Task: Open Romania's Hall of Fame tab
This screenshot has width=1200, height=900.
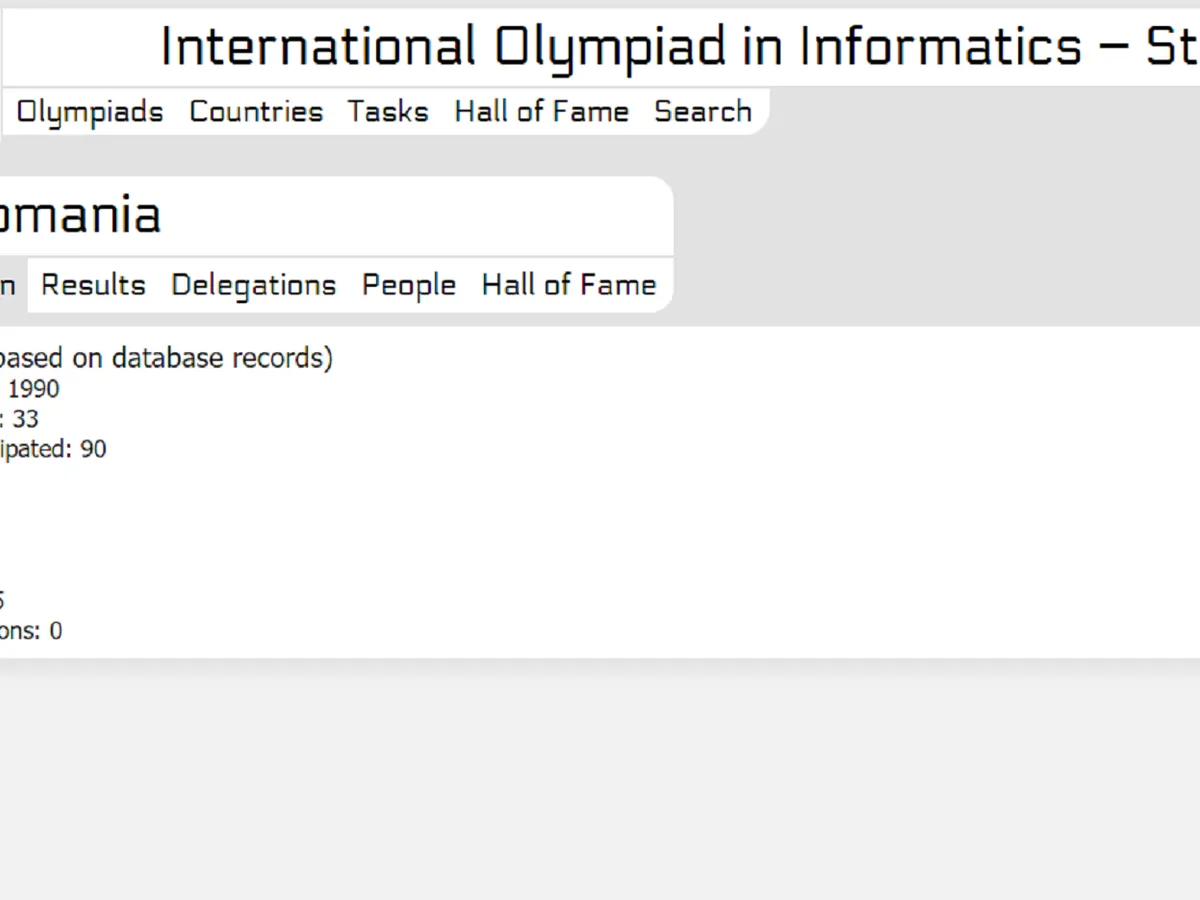Action: 568,286
